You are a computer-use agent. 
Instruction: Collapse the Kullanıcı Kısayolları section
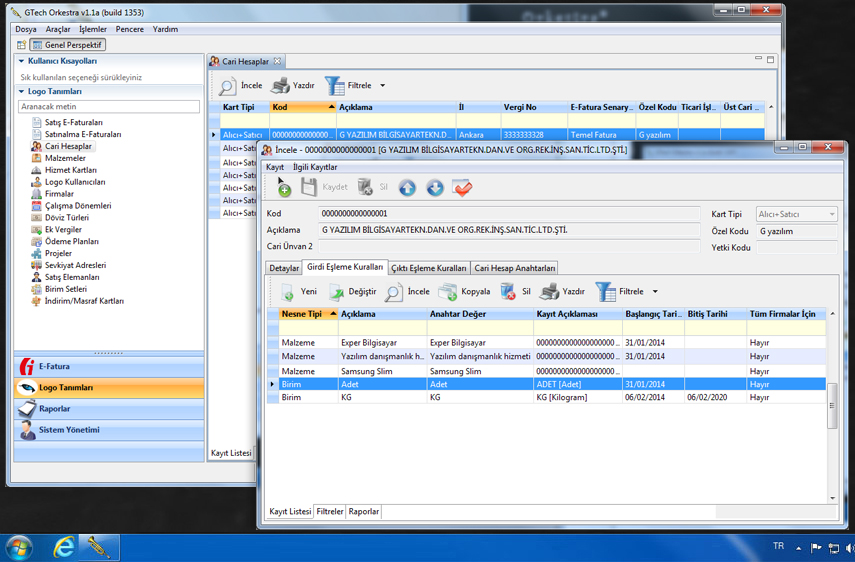(x=21, y=62)
